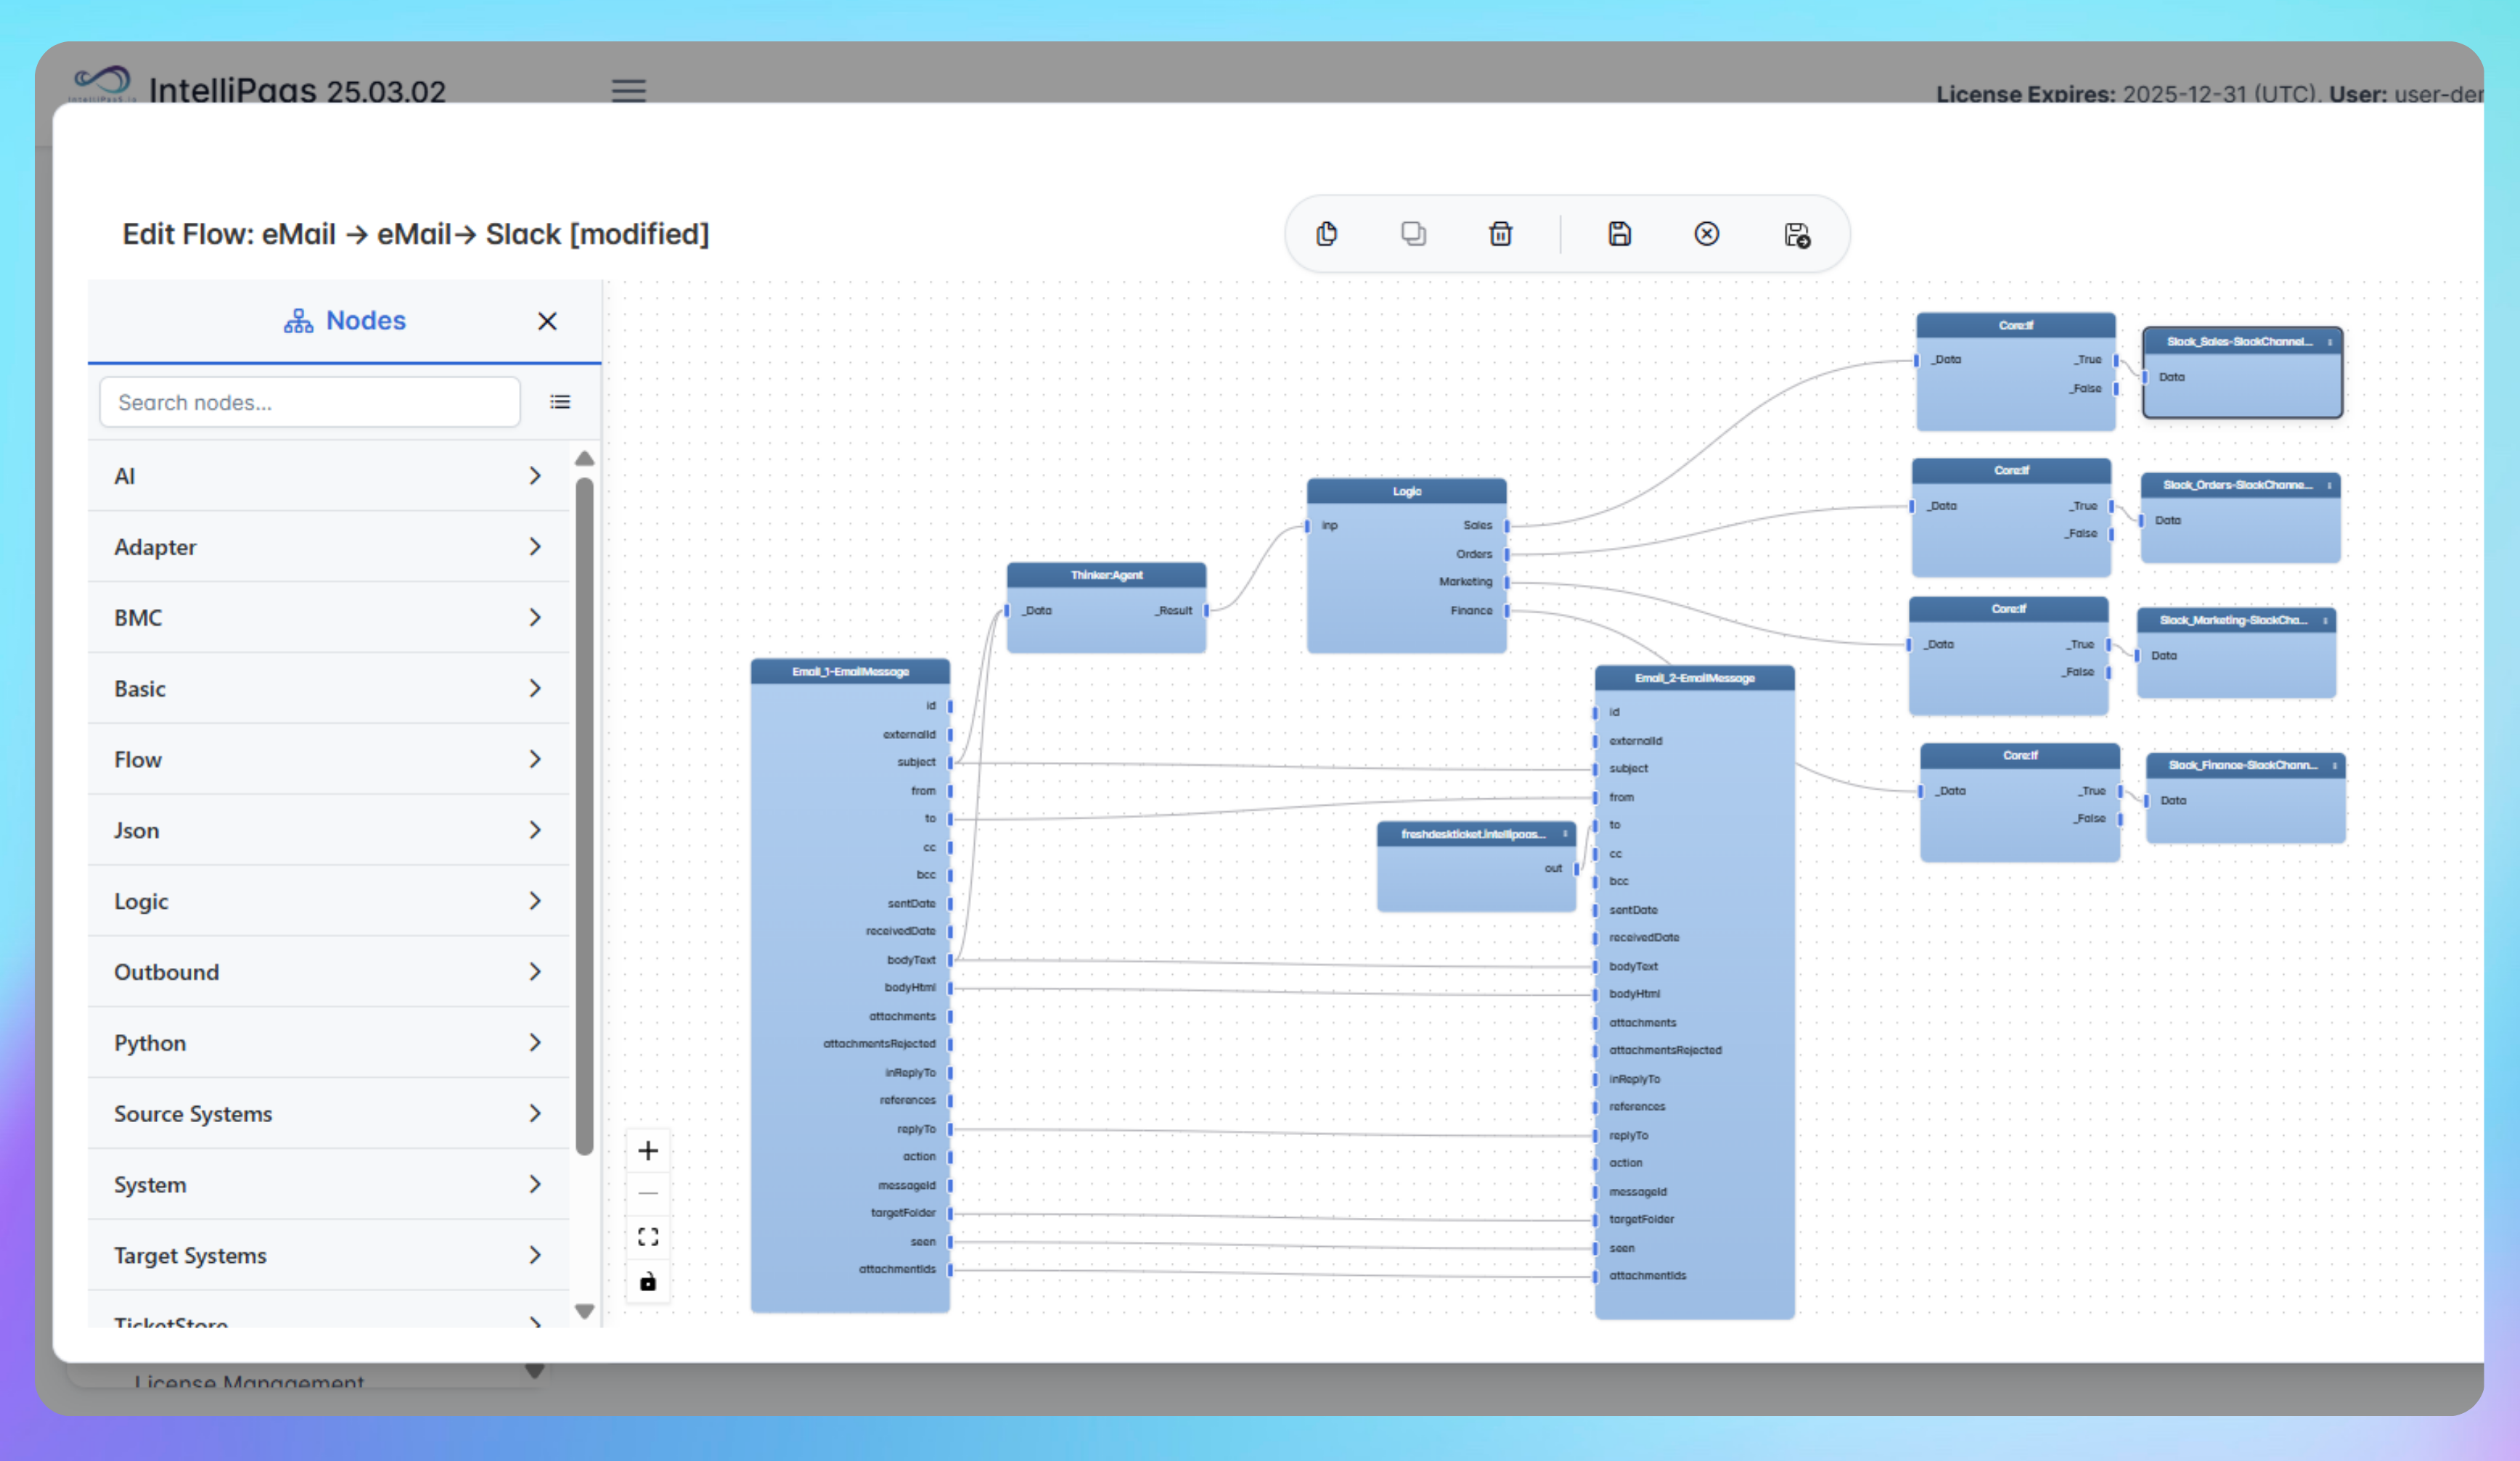Viewport: 2520px width, 1461px height.
Task: Click the trash delete icon
Action: tap(1500, 234)
